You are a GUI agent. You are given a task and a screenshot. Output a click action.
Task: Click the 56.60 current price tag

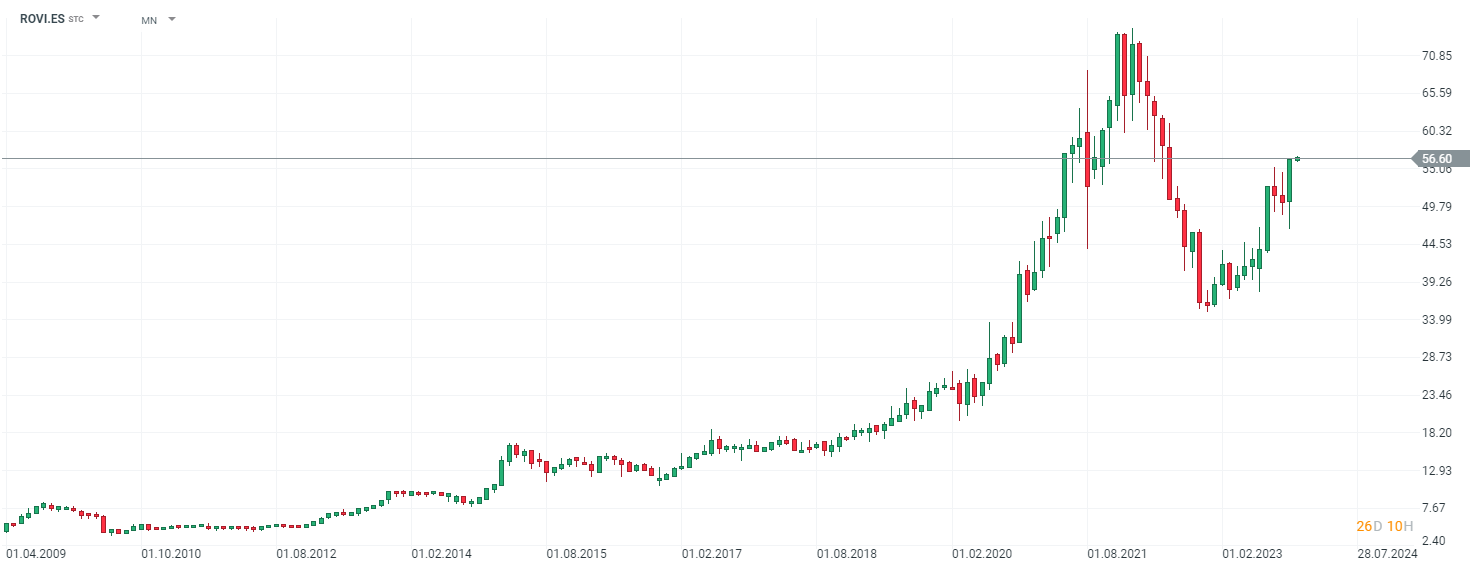click(1438, 158)
